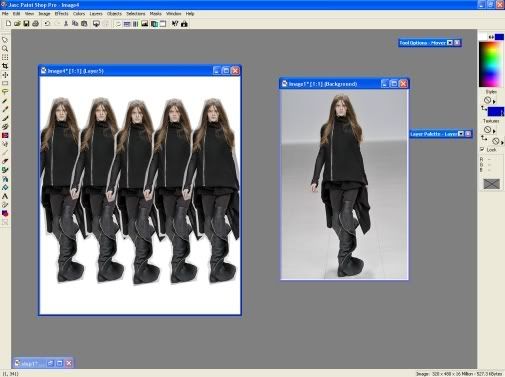Image resolution: width=505 pixels, height=377 pixels.
Task: Create a new image from toolbar
Action: 8,24
